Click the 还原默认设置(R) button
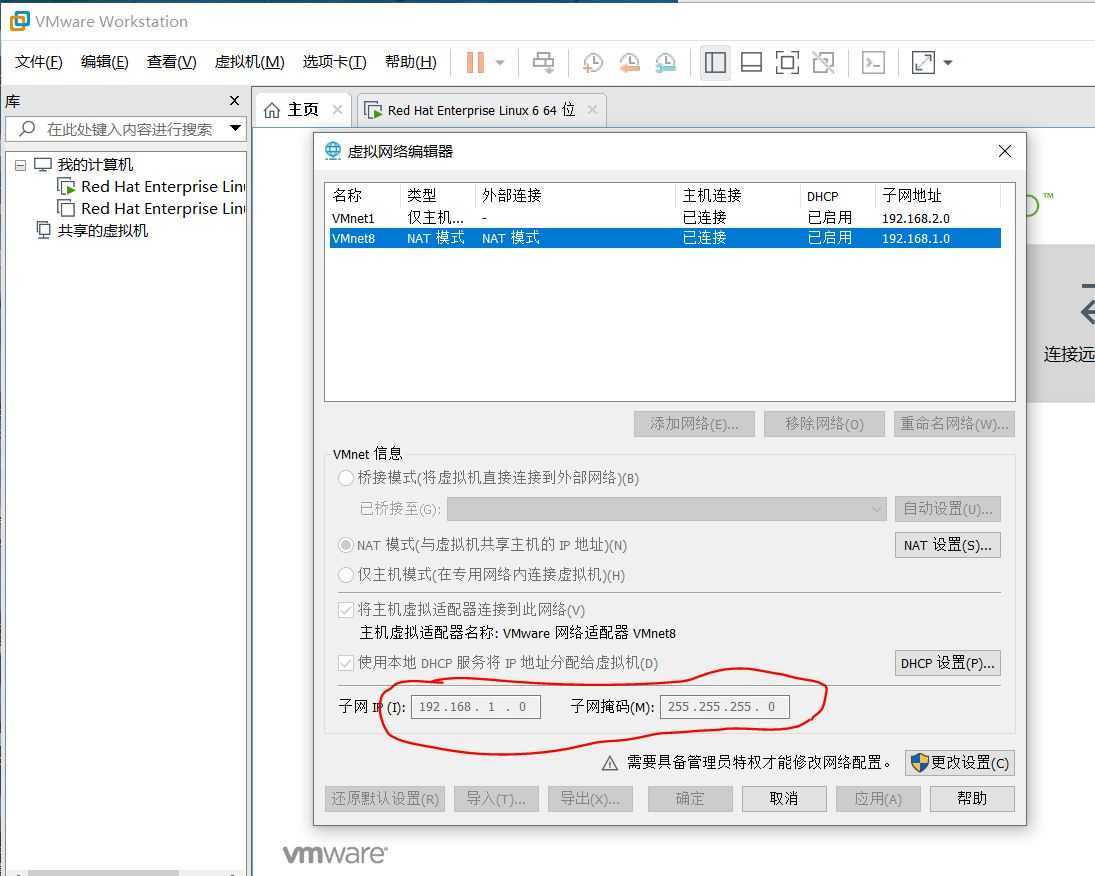 [x=385, y=799]
